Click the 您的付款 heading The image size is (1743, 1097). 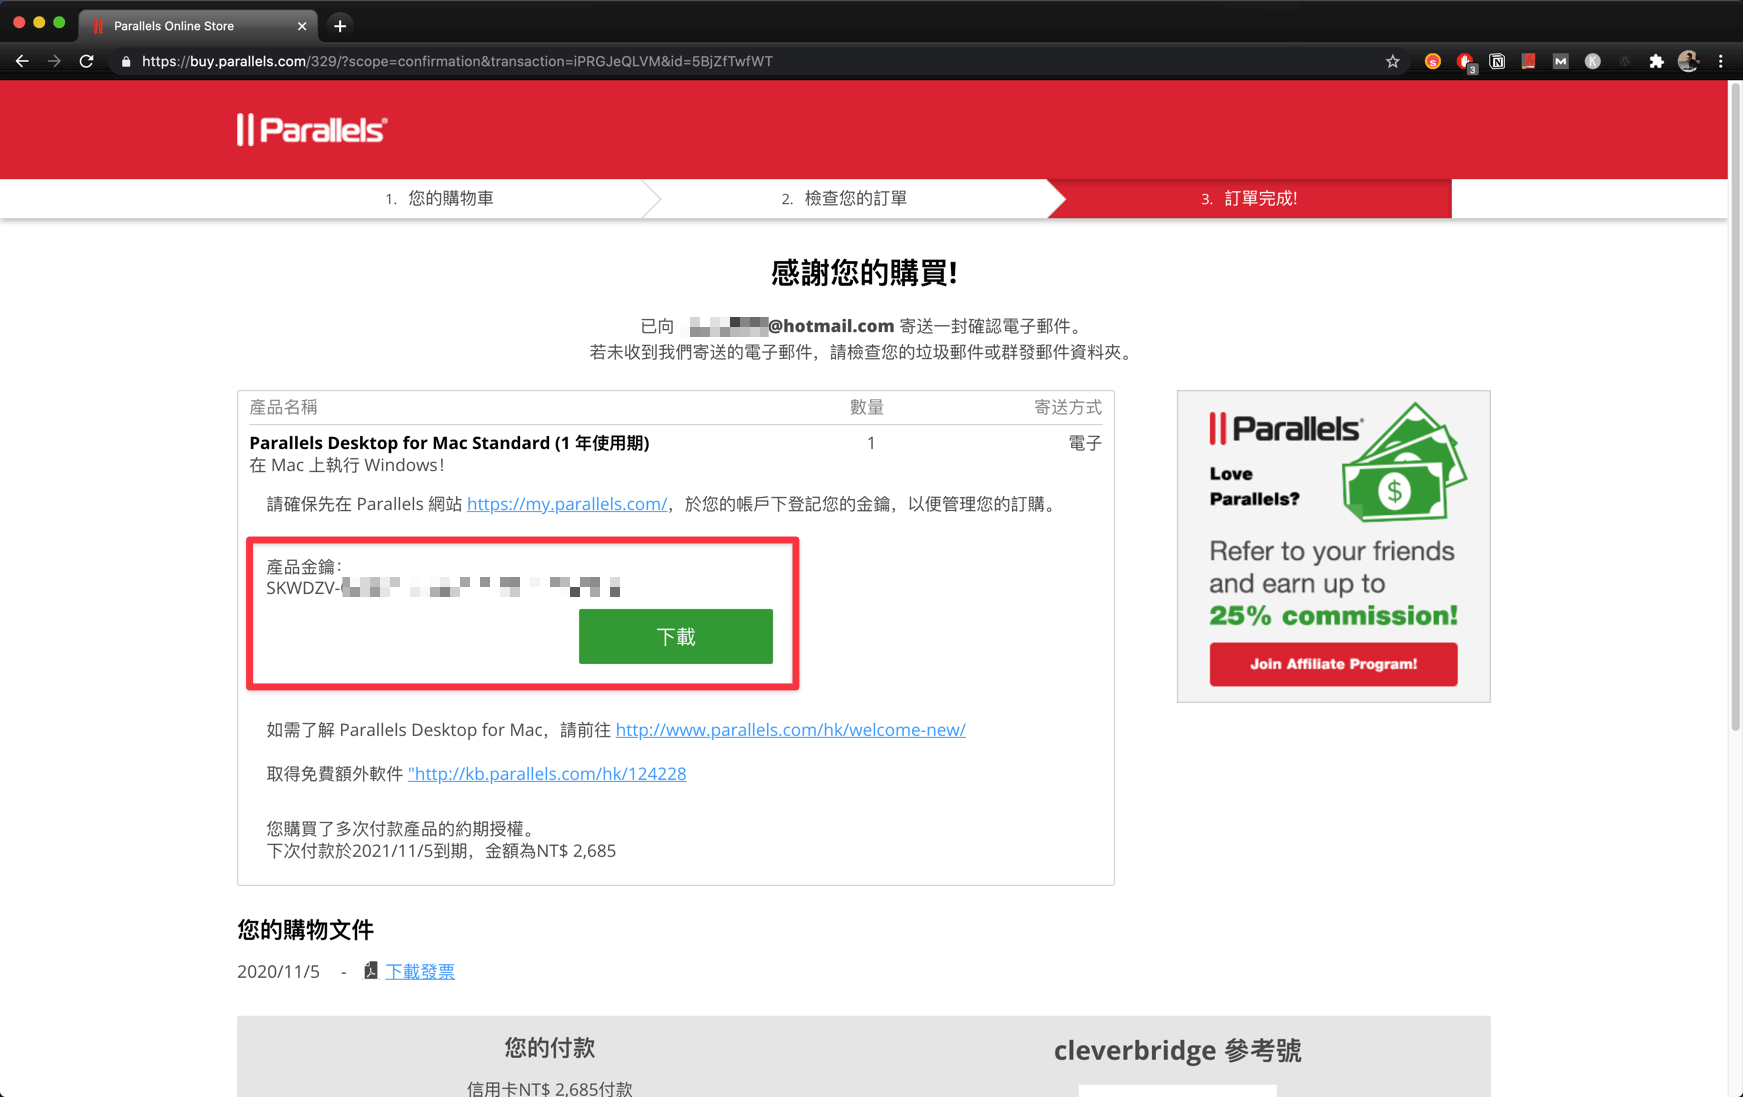[x=549, y=1048]
